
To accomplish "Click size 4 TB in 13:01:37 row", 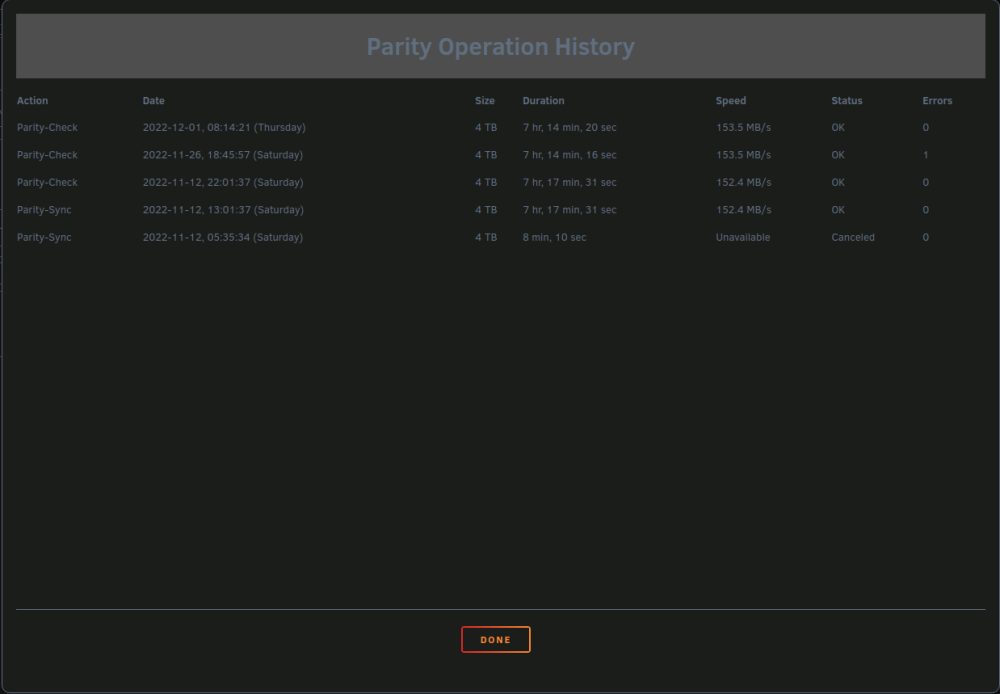I will 486,210.
